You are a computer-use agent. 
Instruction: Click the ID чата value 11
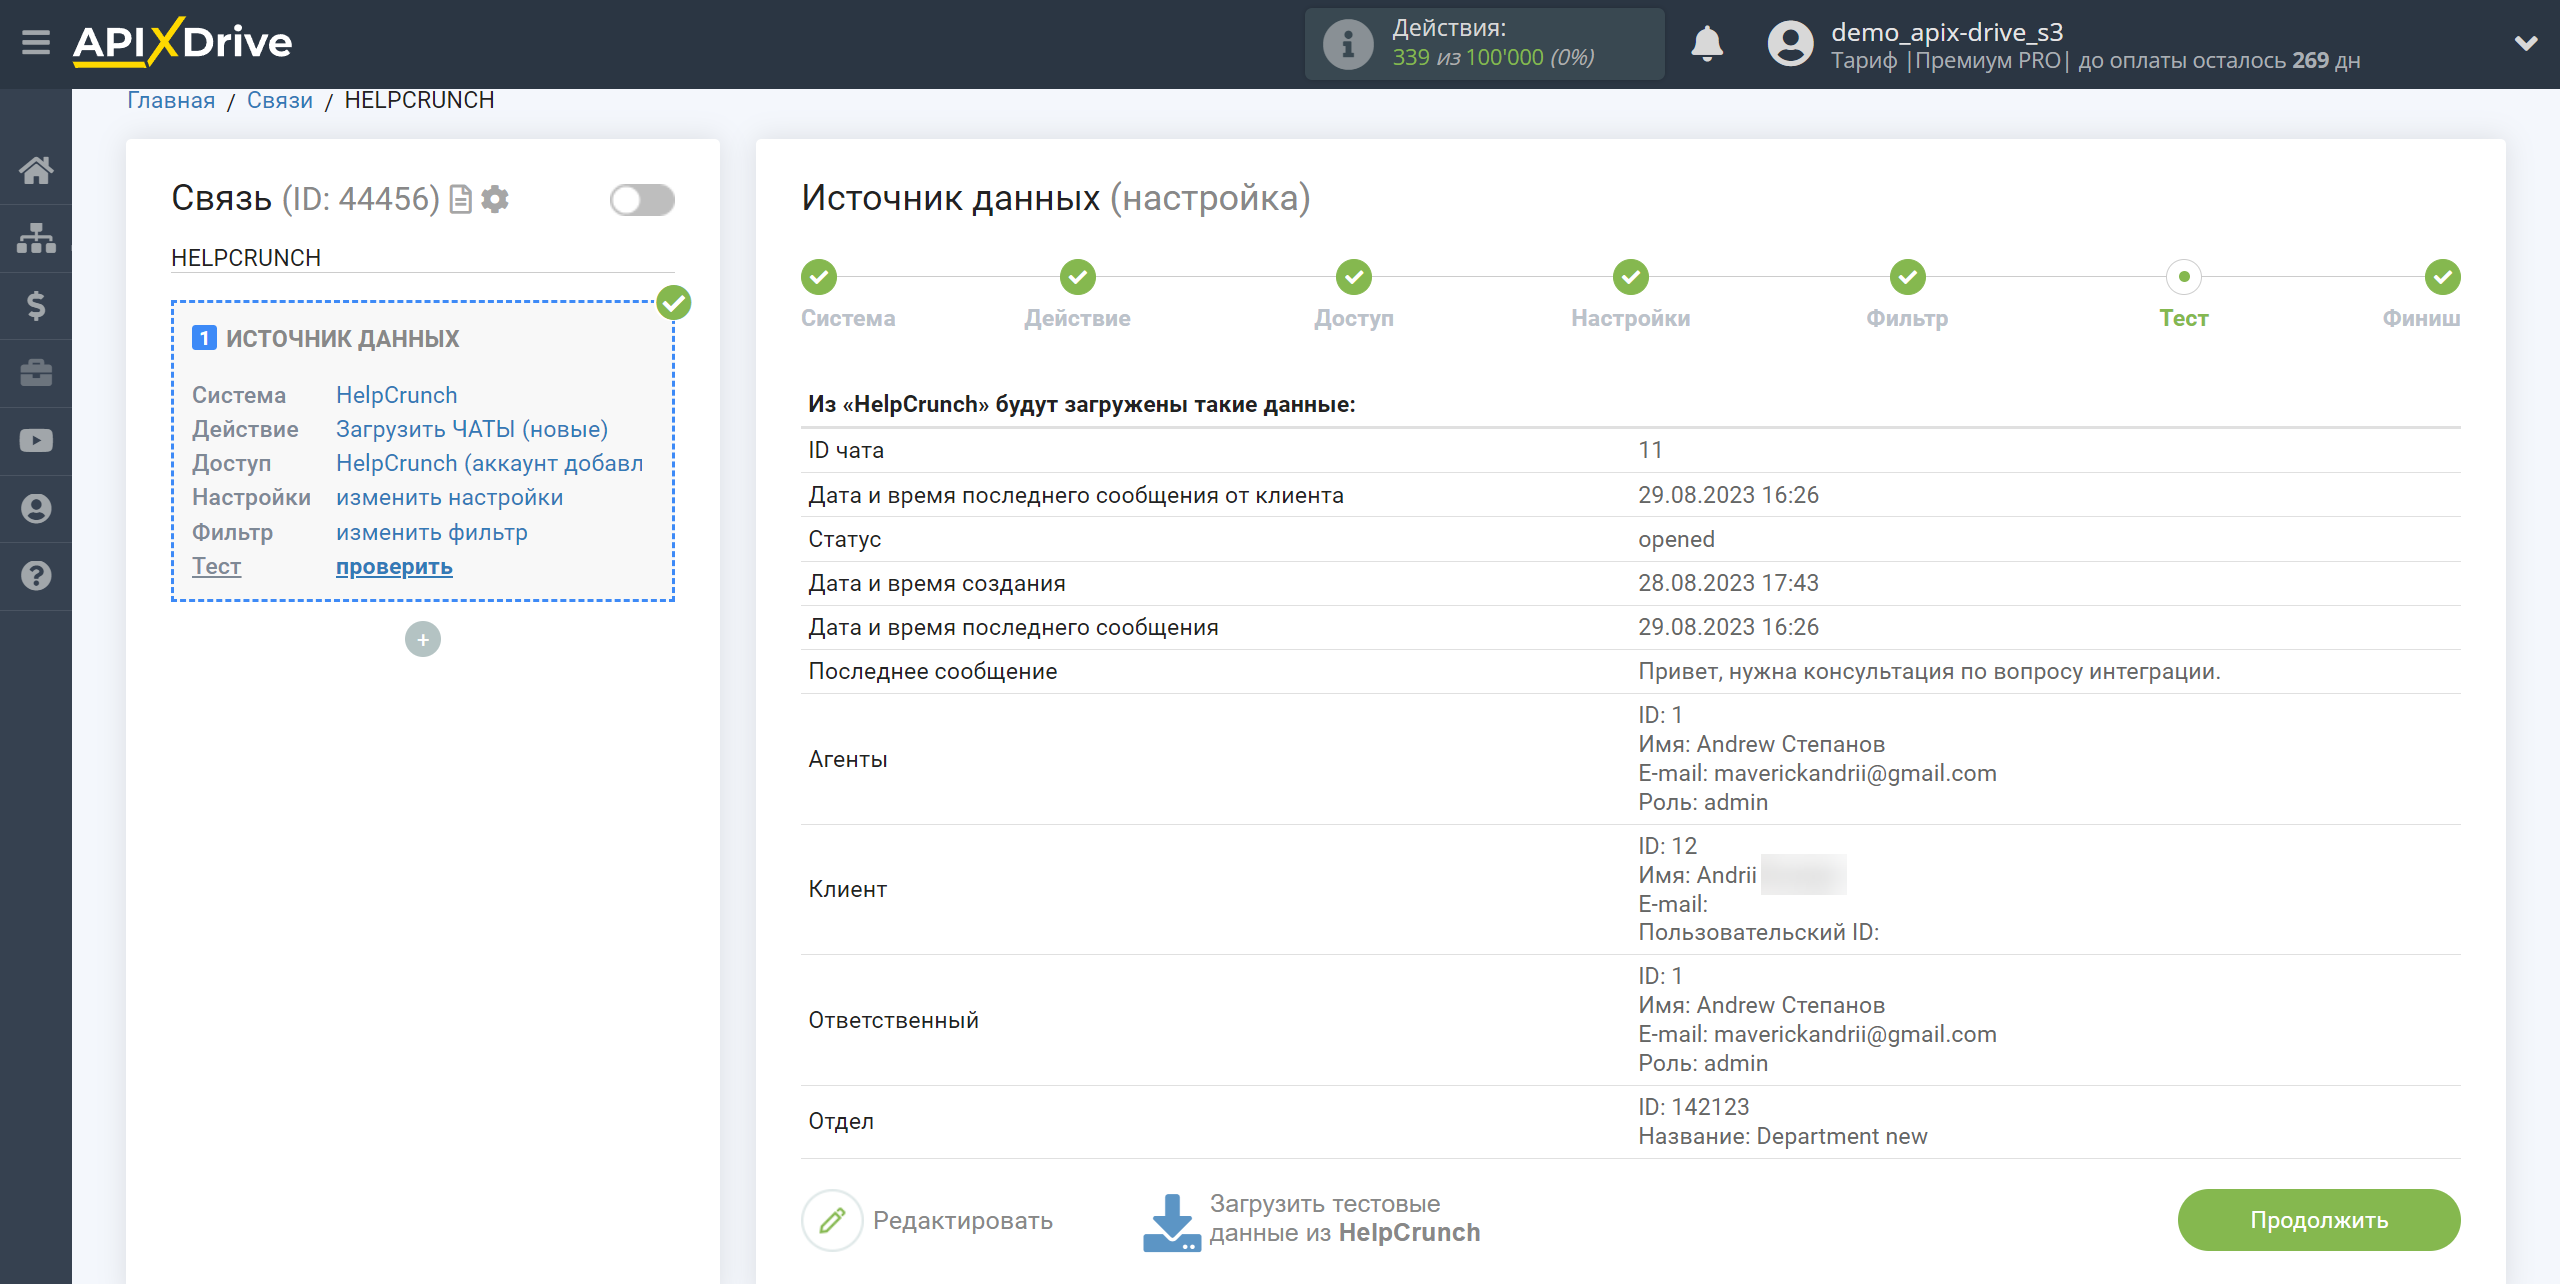point(1650,450)
